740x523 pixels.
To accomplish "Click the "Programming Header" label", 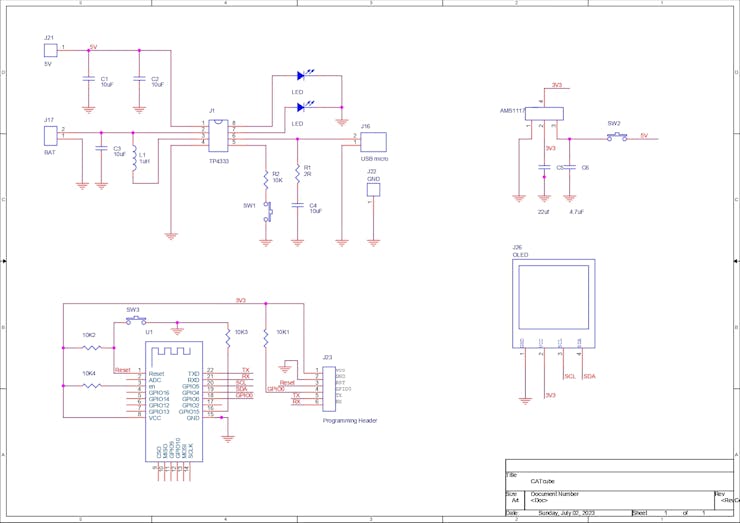I will 350,421.
